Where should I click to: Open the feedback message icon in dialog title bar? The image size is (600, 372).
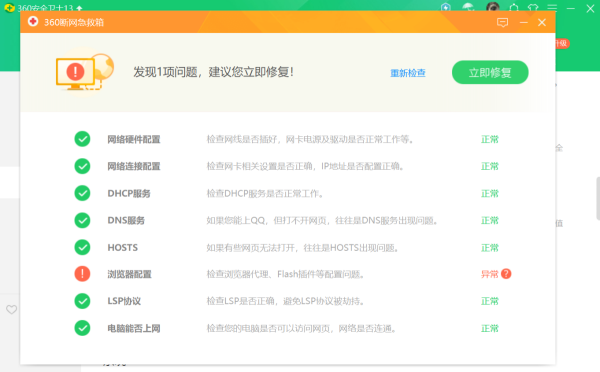pyautogui.click(x=502, y=23)
